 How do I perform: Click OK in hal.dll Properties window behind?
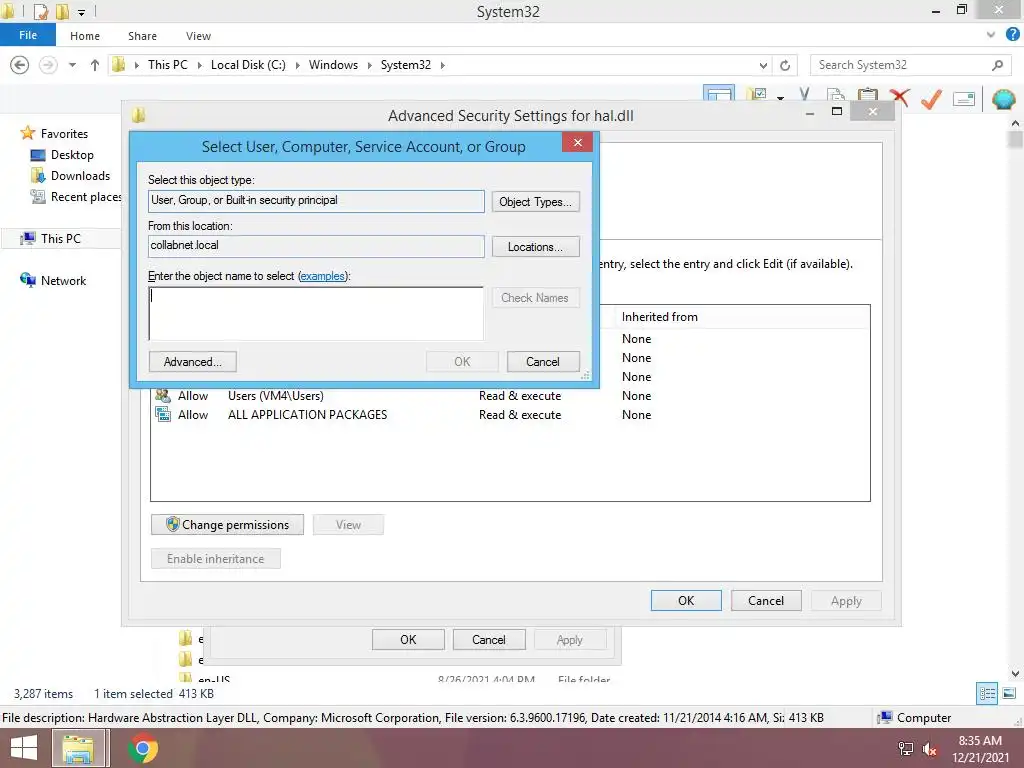coord(408,639)
